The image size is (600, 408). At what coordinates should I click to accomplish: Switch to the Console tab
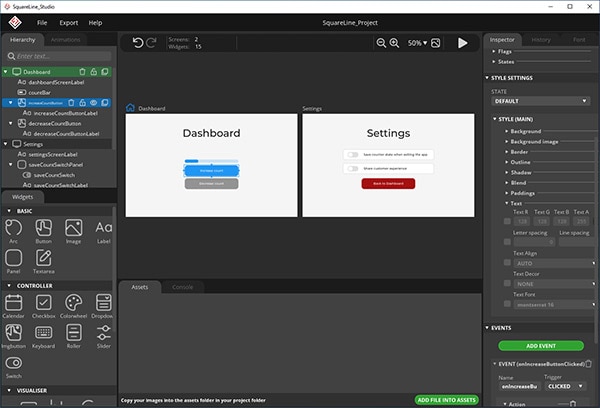click(x=183, y=287)
